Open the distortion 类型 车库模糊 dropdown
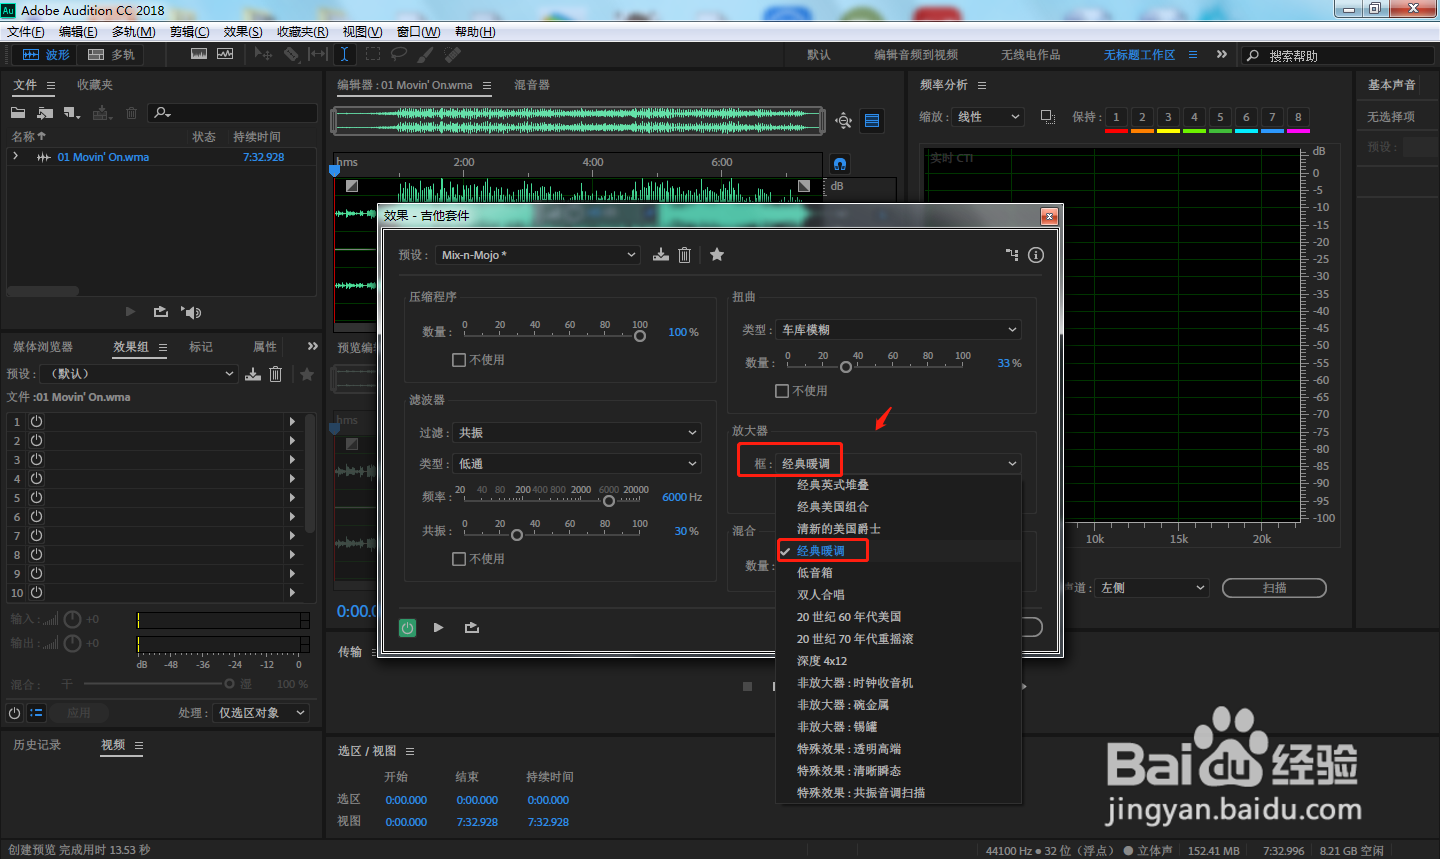1440x859 pixels. coord(898,330)
